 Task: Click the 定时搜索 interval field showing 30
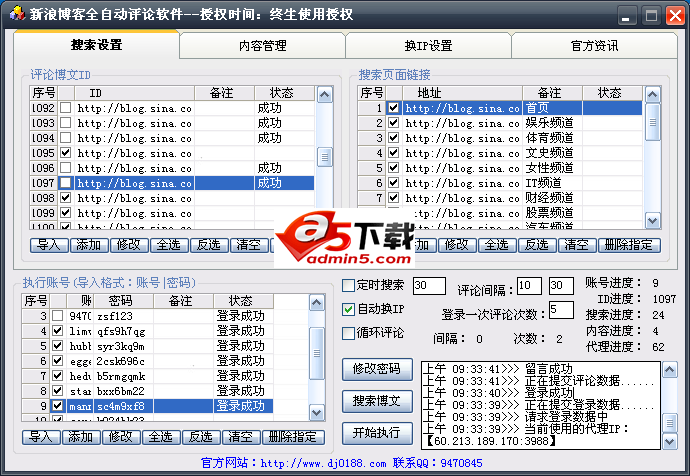coord(429,286)
